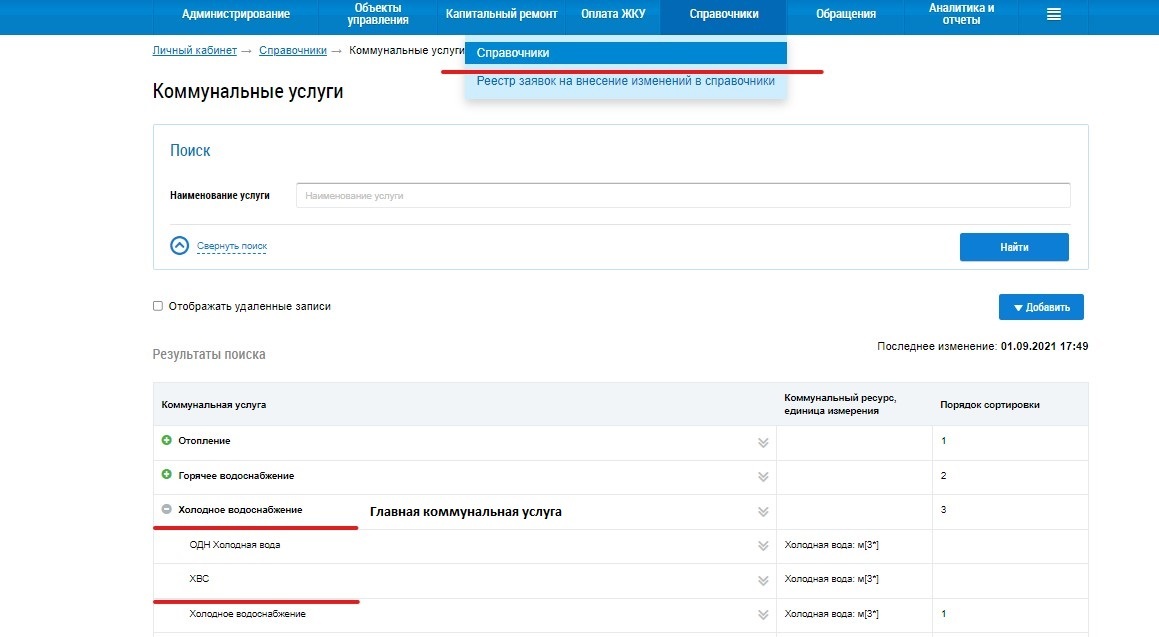Open double-chevron menu for ХВС row
This screenshot has width=1159, height=637.
763,580
